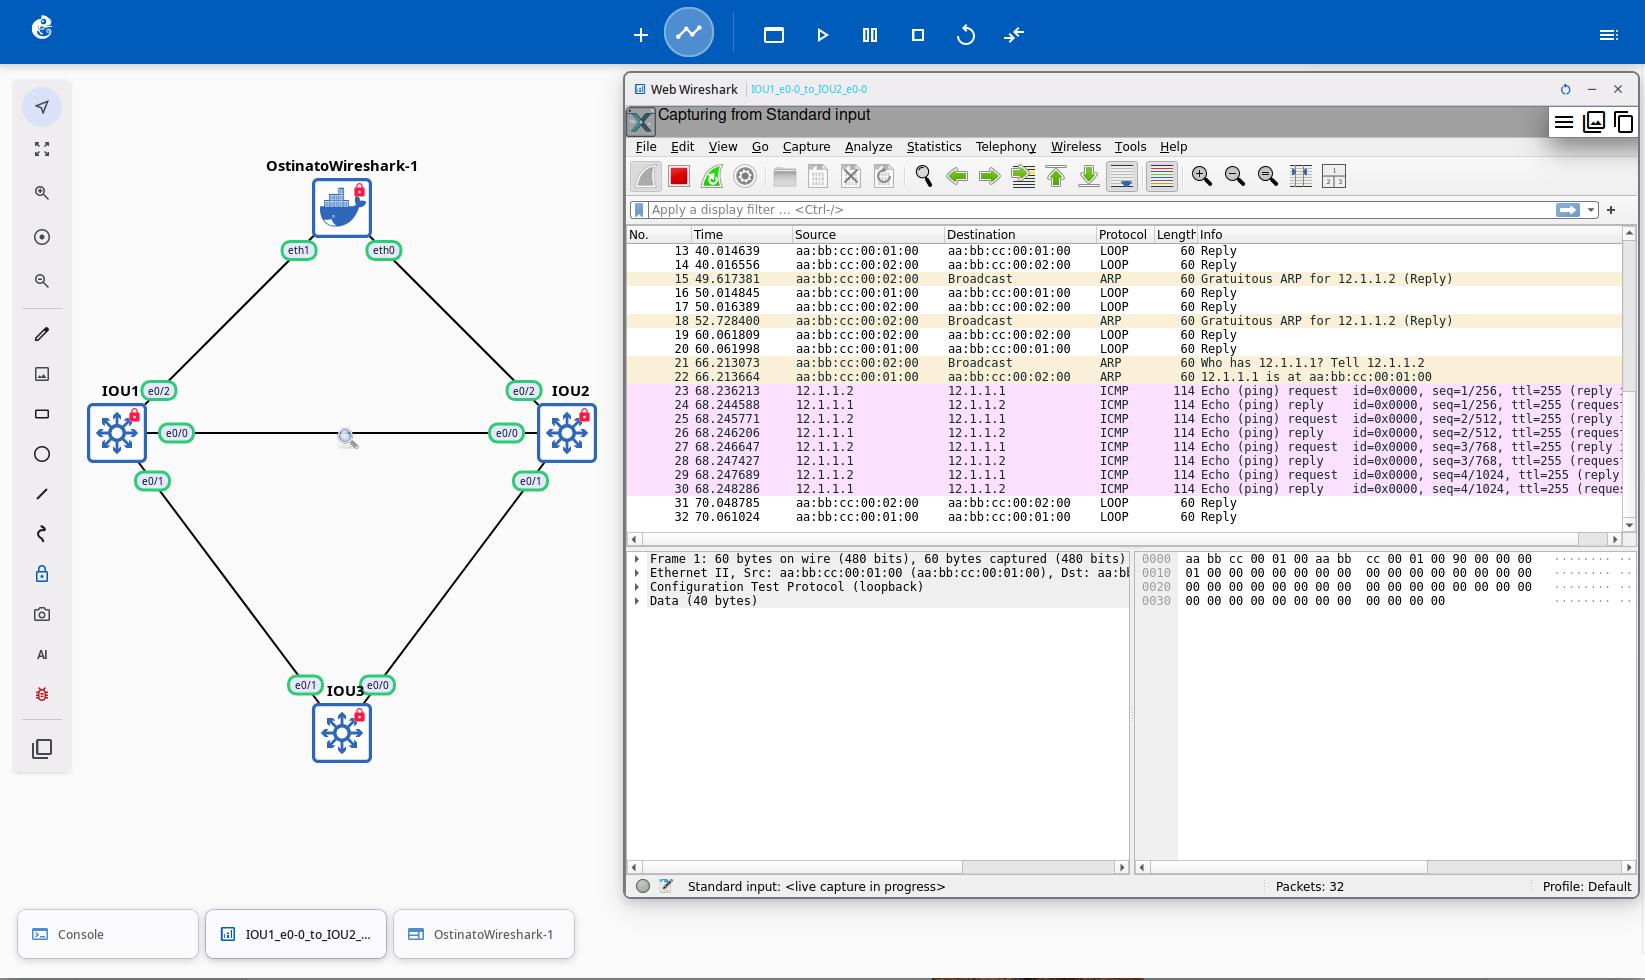Select the draw ellipse tool
The image size is (1645, 980).
[x=42, y=454]
